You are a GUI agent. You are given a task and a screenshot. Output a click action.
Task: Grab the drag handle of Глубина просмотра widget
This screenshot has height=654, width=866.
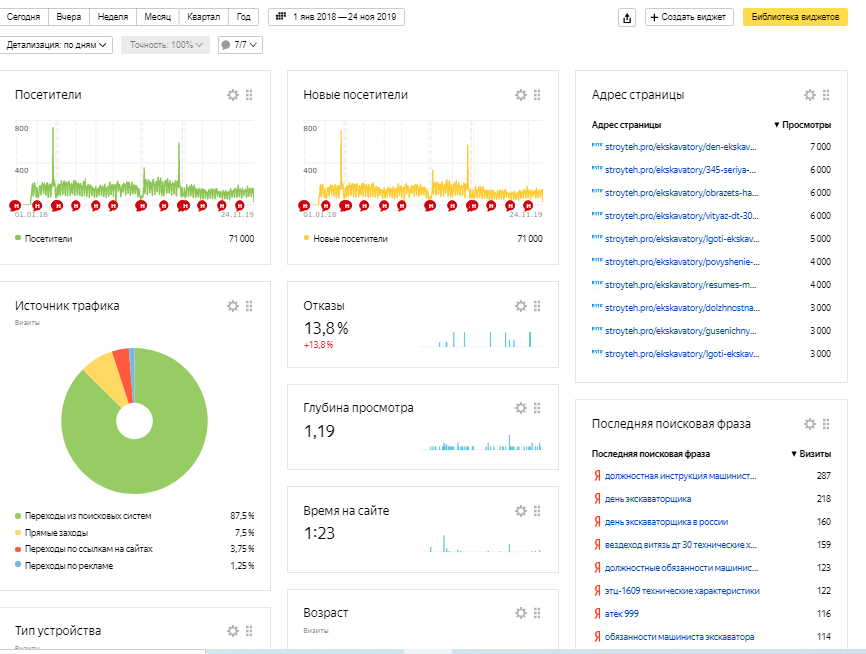(537, 408)
